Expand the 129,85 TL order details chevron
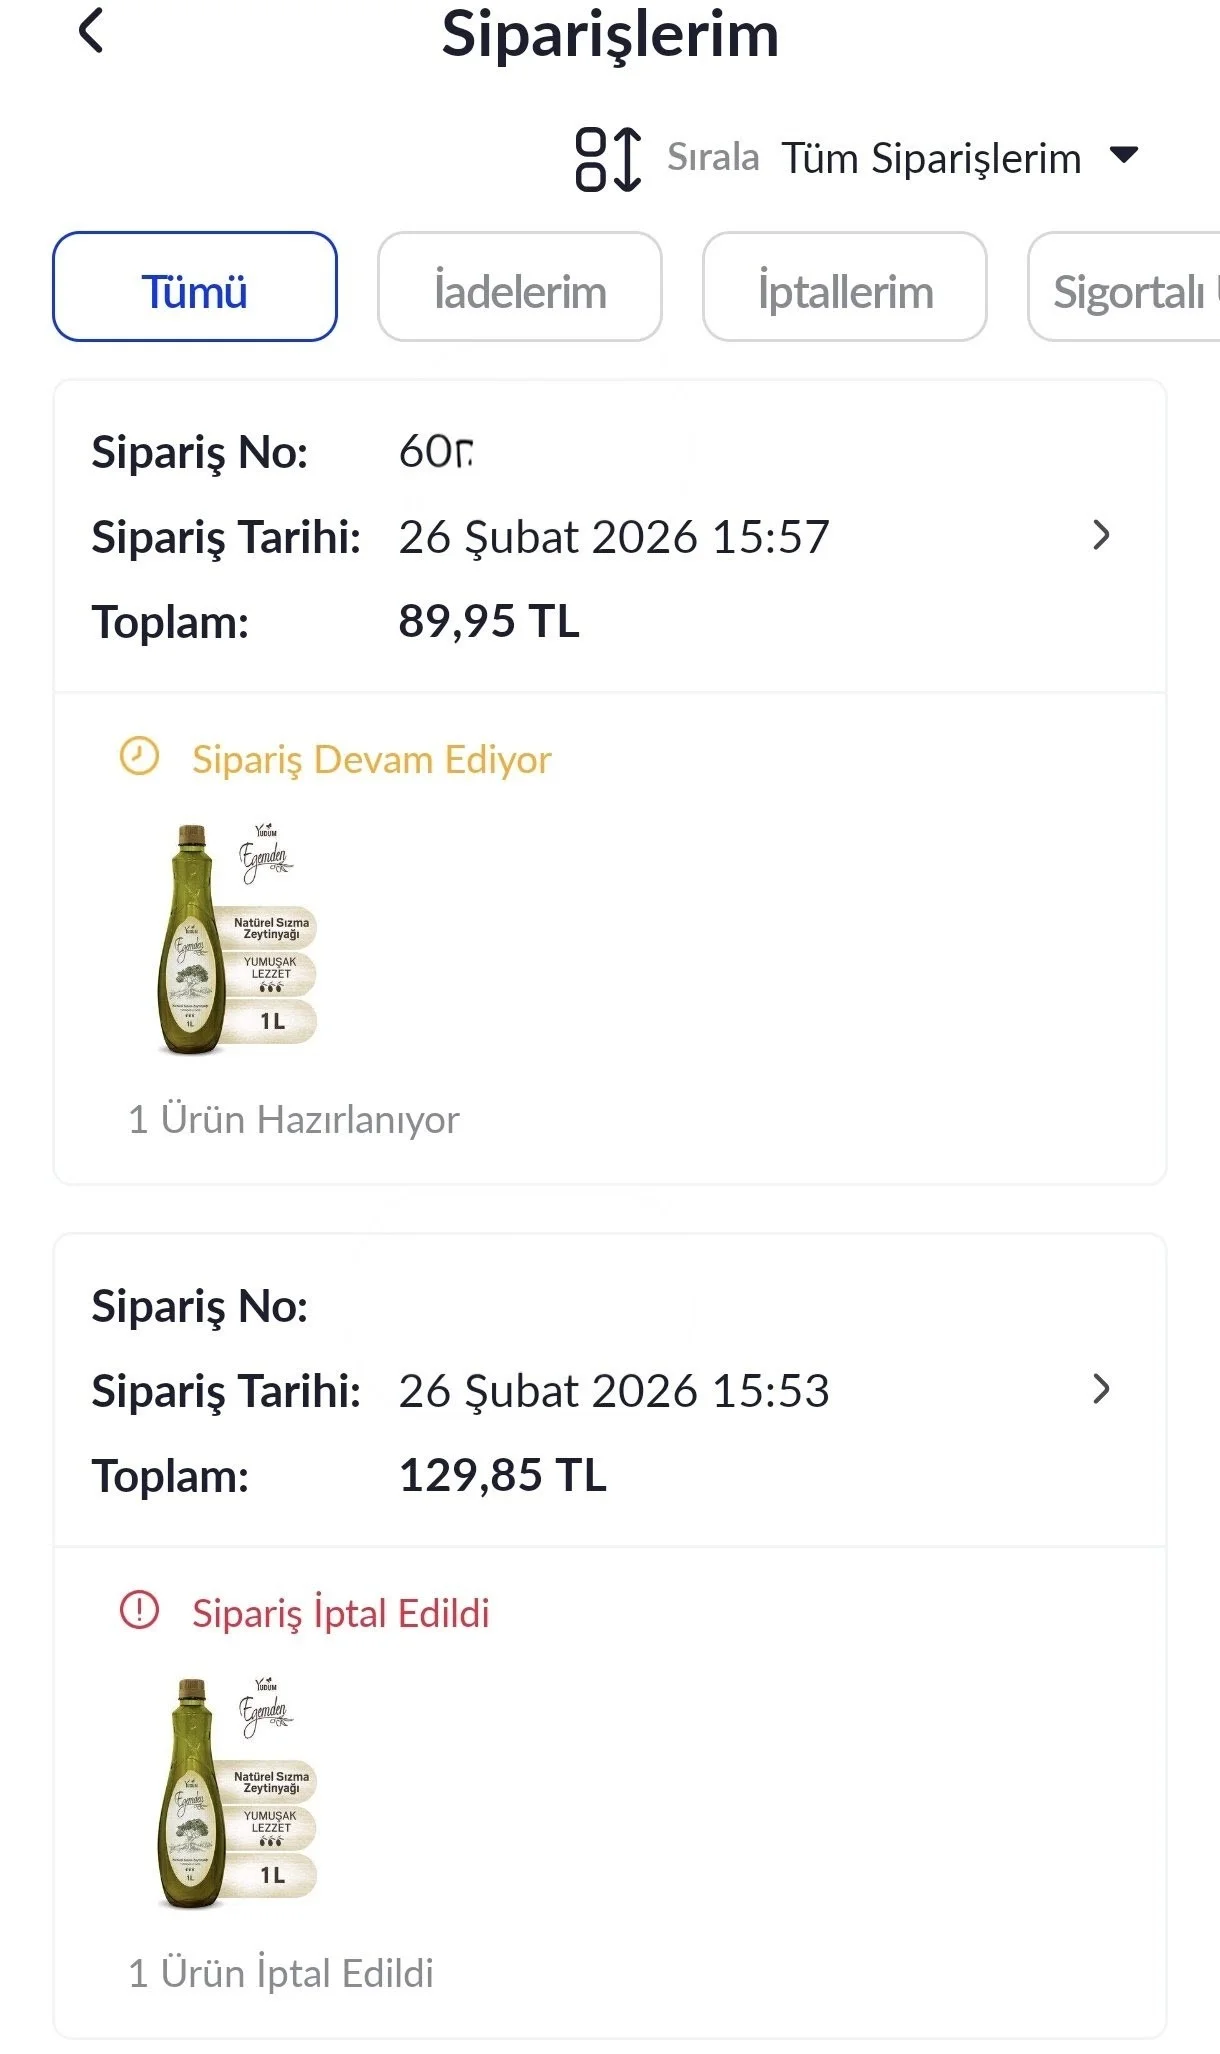The height and width of the screenshot is (2054, 1220). pyautogui.click(x=1101, y=1390)
